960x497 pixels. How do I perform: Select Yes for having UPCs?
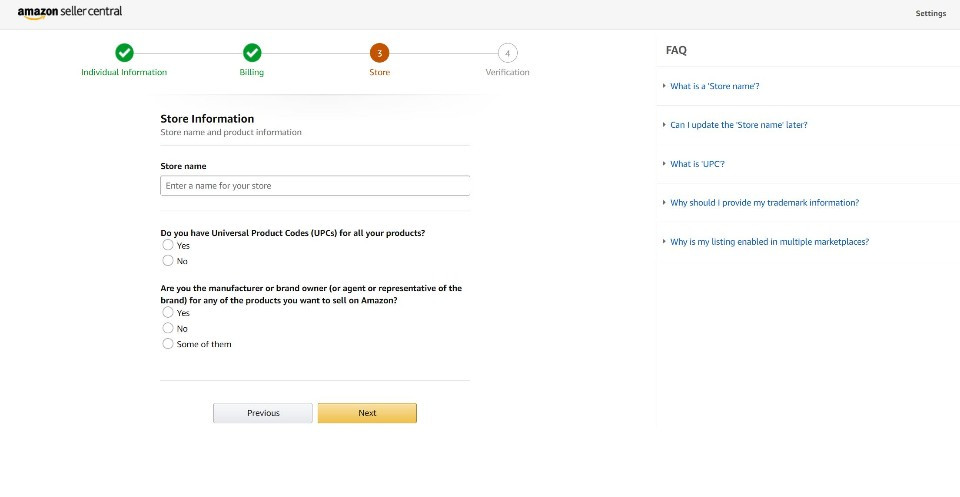pos(168,245)
